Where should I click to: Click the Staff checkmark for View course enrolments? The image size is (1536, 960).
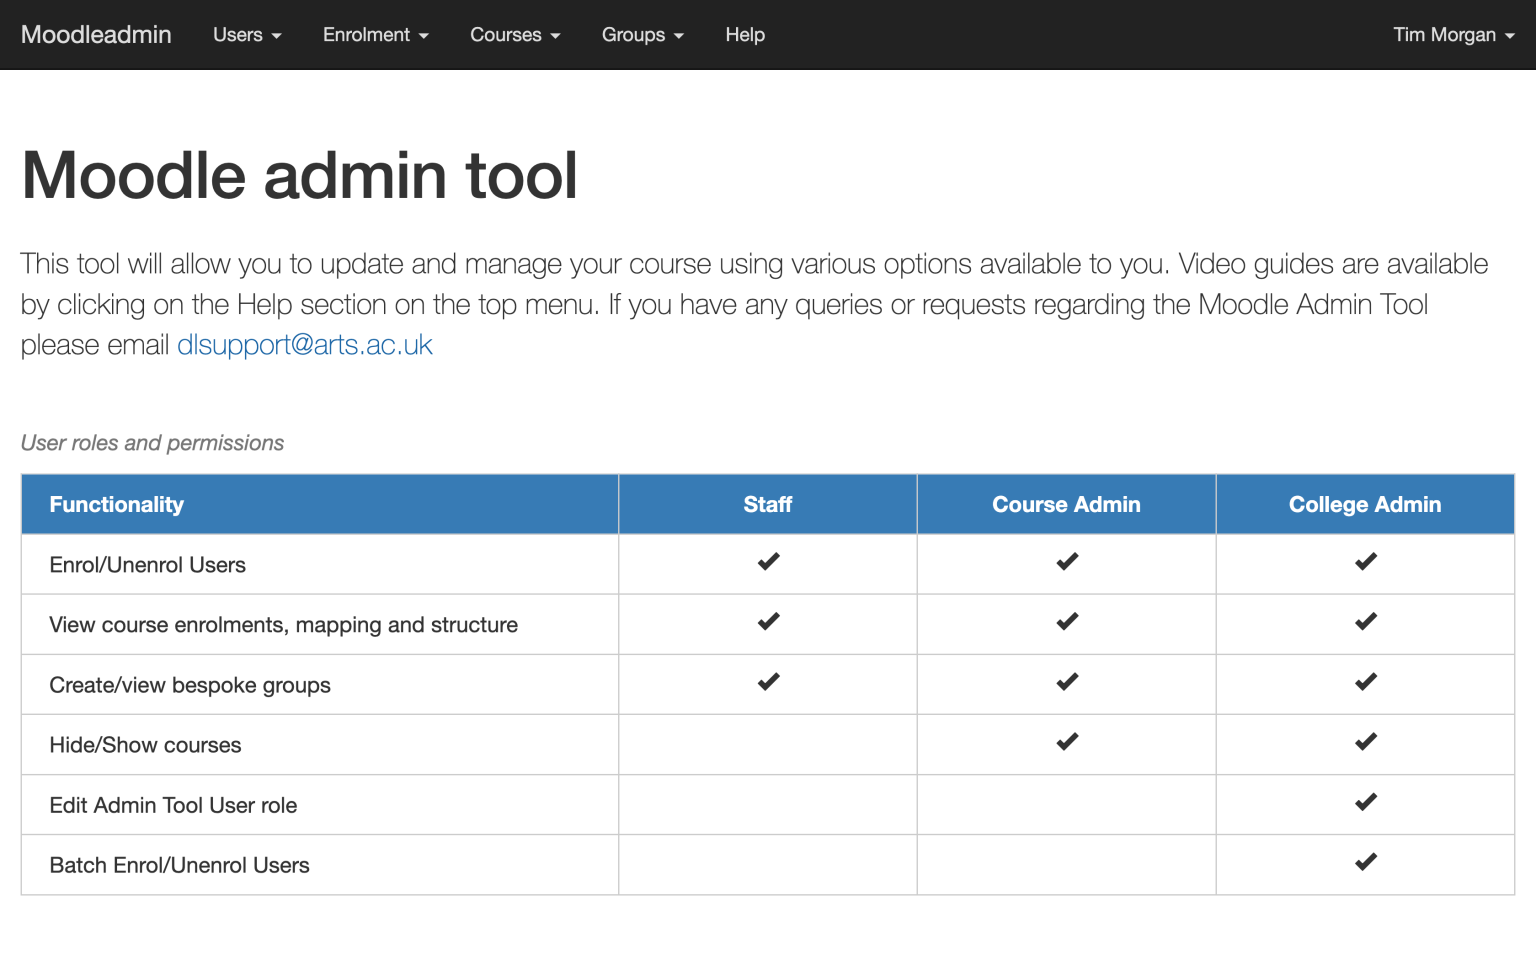(x=767, y=622)
